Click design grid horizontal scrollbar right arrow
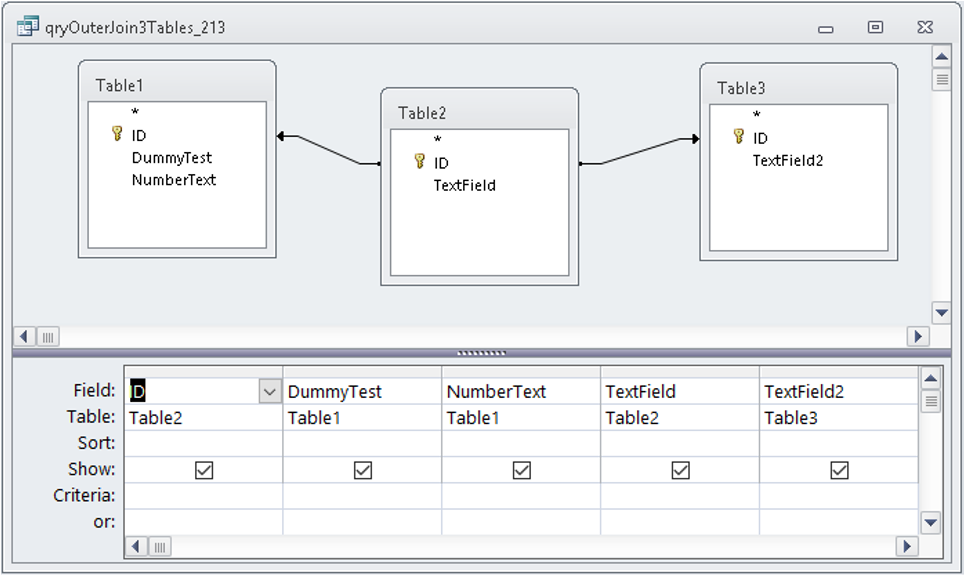Viewport: 965px width, 578px height. click(x=907, y=546)
